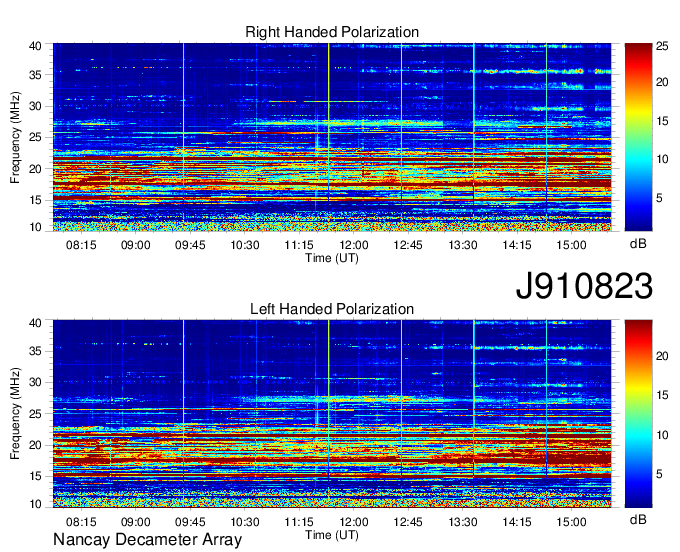Click the top plot's color bar

[638, 137]
